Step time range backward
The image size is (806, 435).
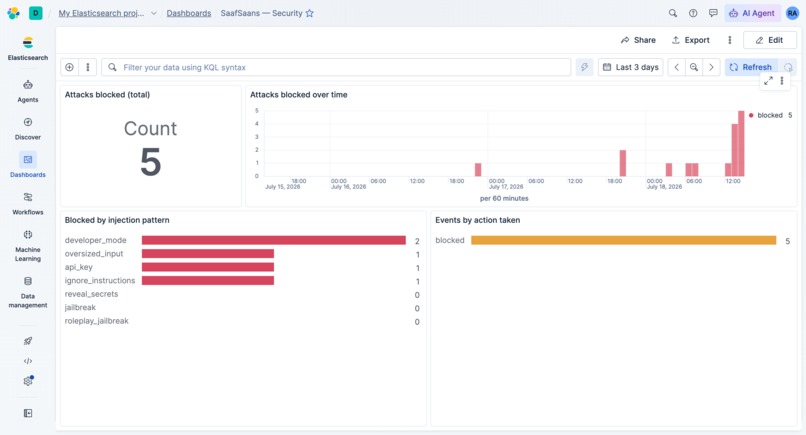[x=676, y=67]
